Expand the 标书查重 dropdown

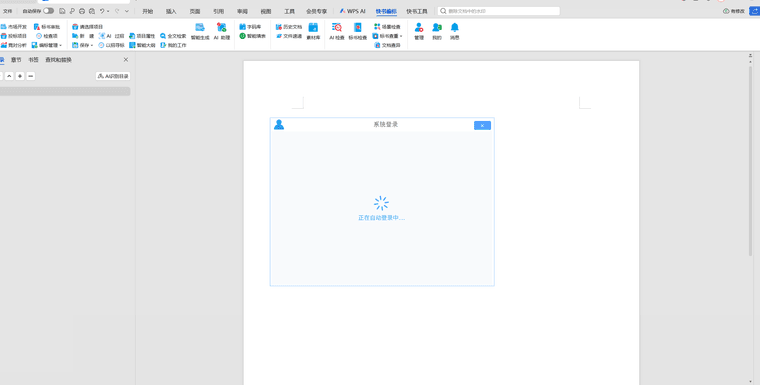click(401, 36)
